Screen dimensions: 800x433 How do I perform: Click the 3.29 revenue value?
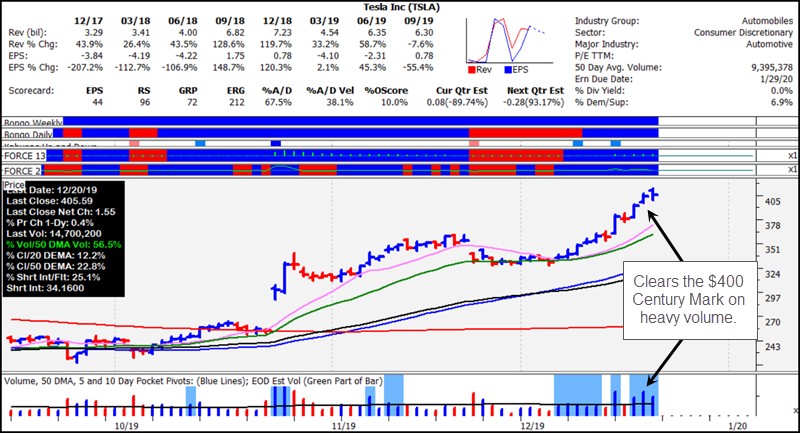pyautogui.click(x=94, y=33)
